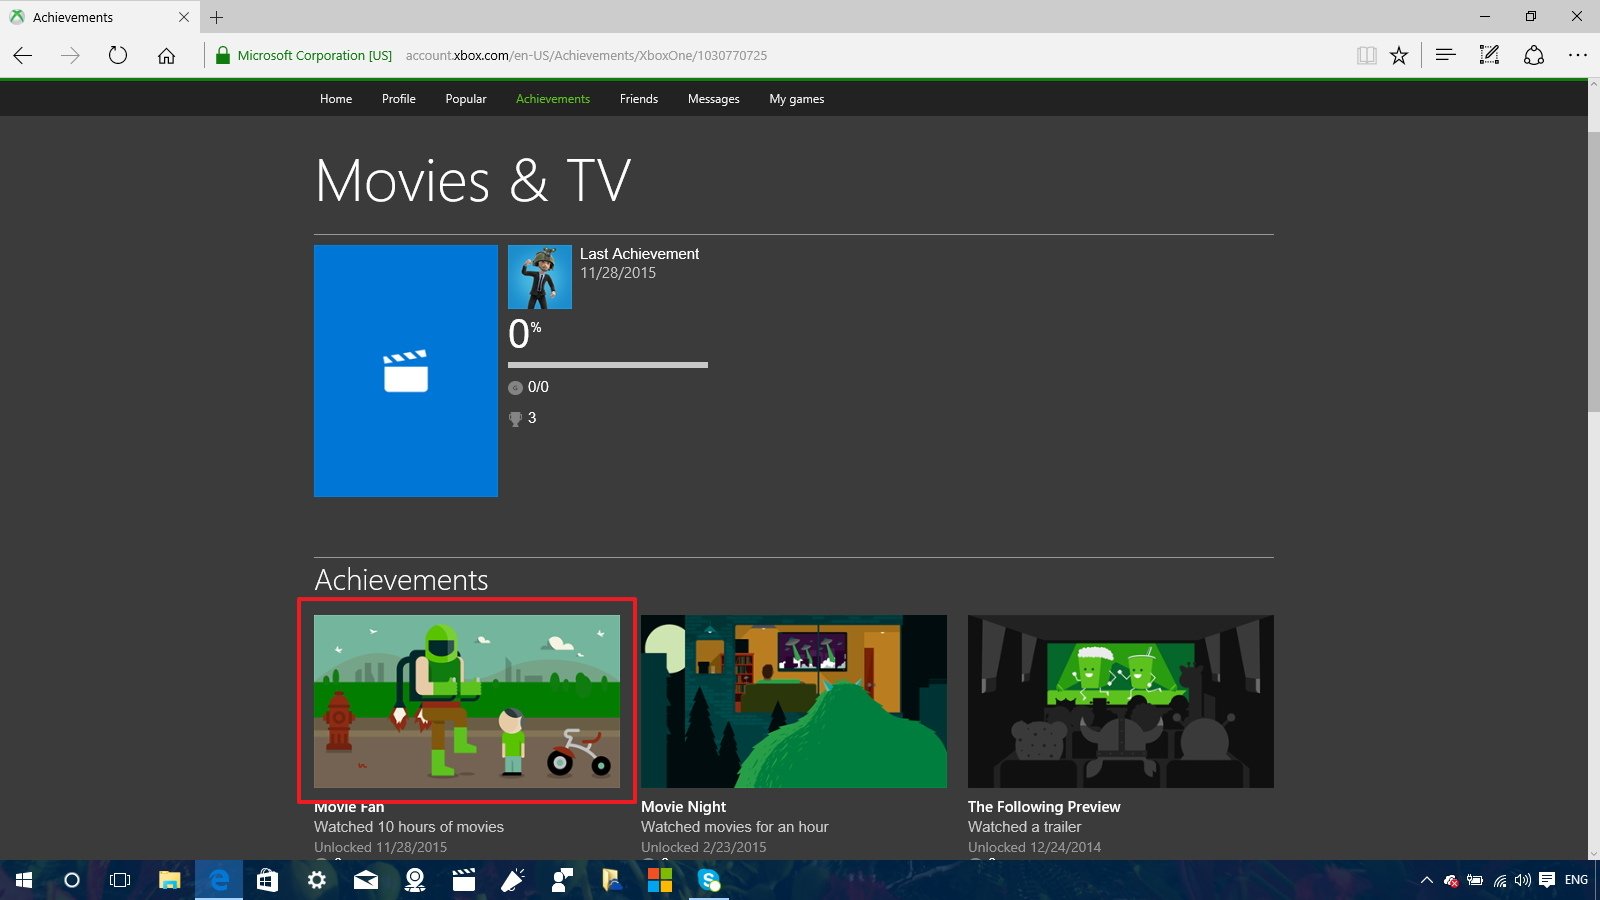Open the Edge More actions menu
1600x900 pixels.
pyautogui.click(x=1577, y=56)
